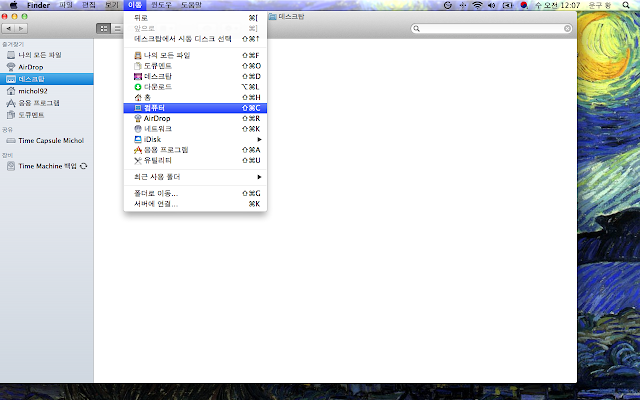Select 나의 모든 파일 in the Go menu
Viewport: 640px width, 400px height.
coord(195,55)
